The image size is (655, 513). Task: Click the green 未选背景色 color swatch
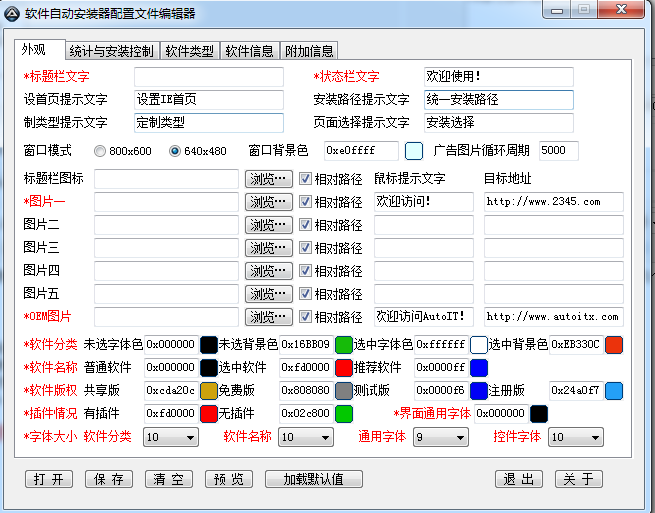[x=343, y=345]
